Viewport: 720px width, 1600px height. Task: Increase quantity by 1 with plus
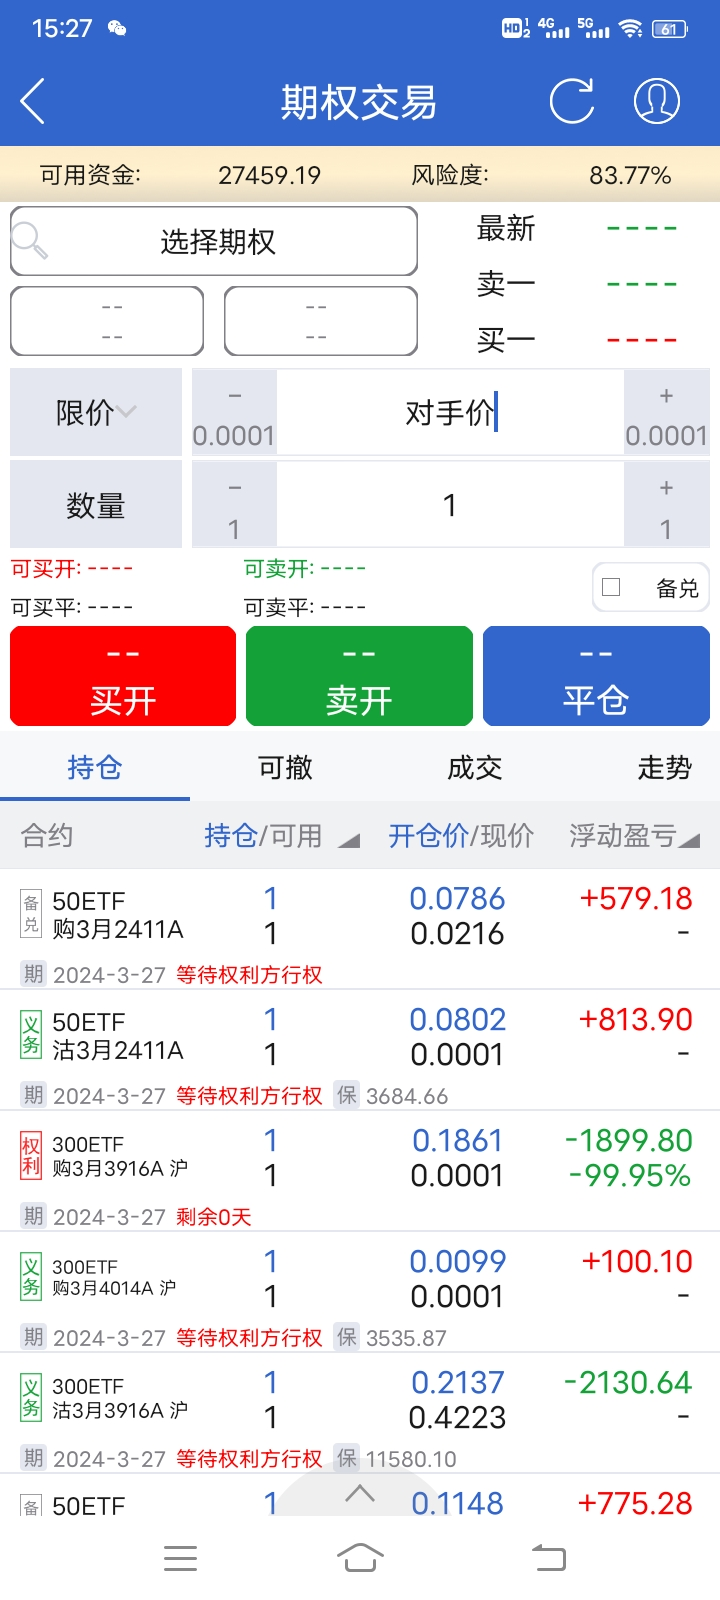666,505
